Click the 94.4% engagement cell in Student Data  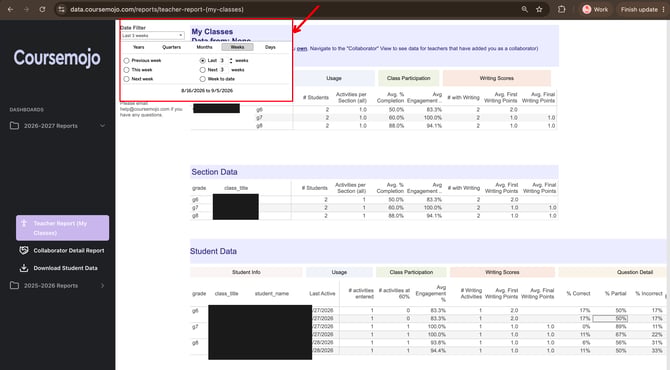coord(438,350)
